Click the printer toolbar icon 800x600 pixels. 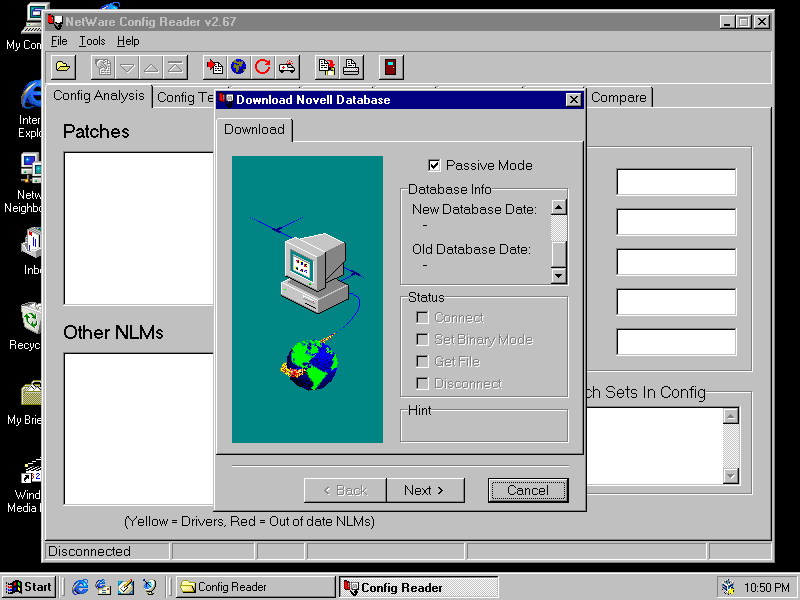point(351,67)
